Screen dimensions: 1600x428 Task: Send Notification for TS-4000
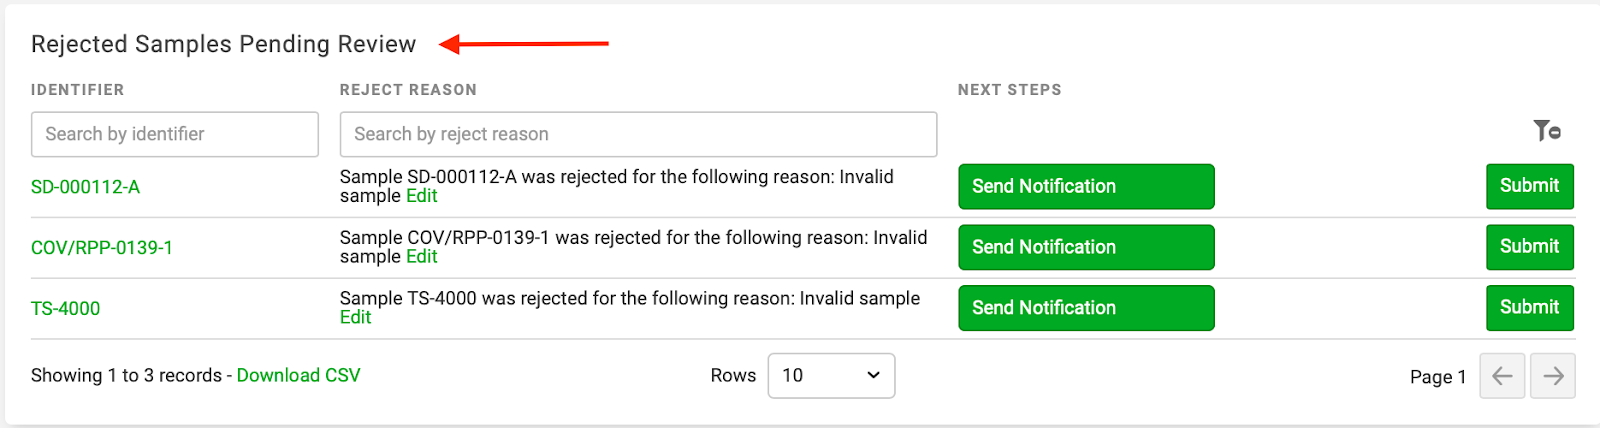pyautogui.click(x=1086, y=309)
